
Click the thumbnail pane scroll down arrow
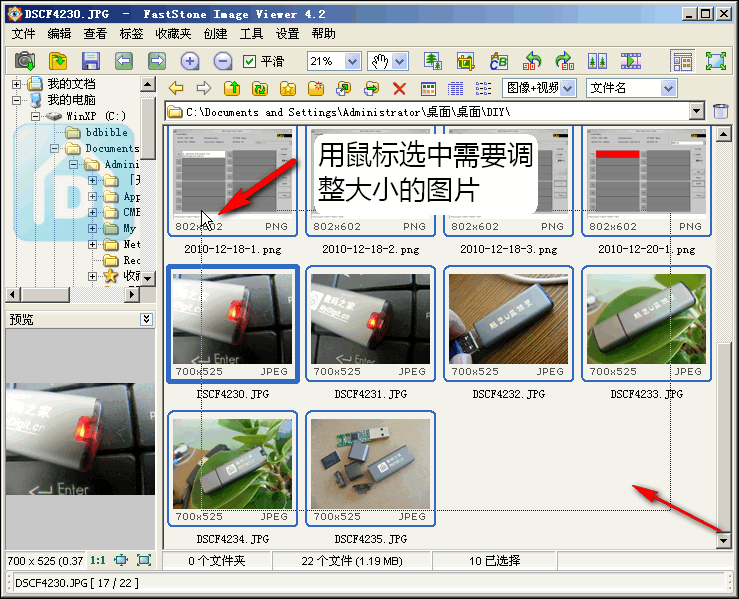(x=723, y=540)
